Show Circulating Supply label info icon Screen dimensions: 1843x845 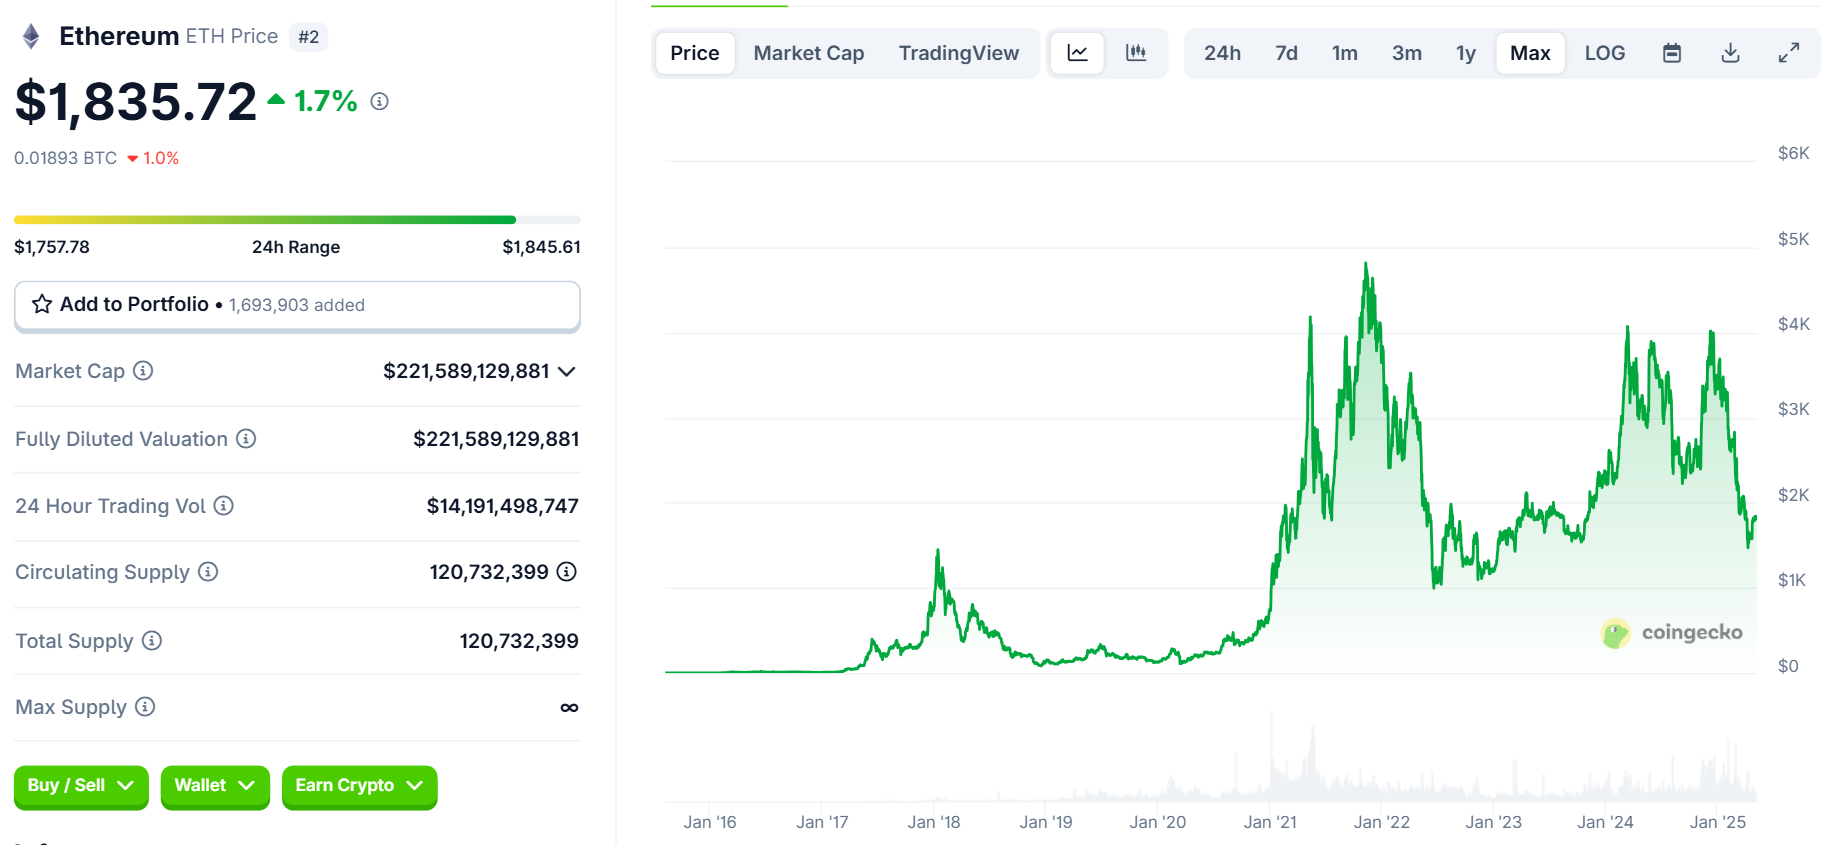(208, 571)
